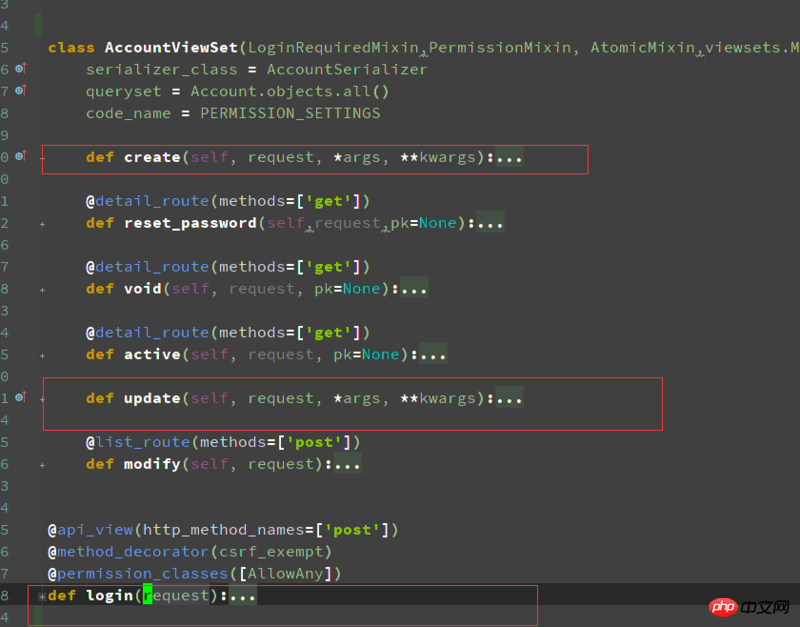The width and height of the screenshot is (800, 627).
Task: Click override gutter icon beside serializer_class line
Action: tap(20, 68)
